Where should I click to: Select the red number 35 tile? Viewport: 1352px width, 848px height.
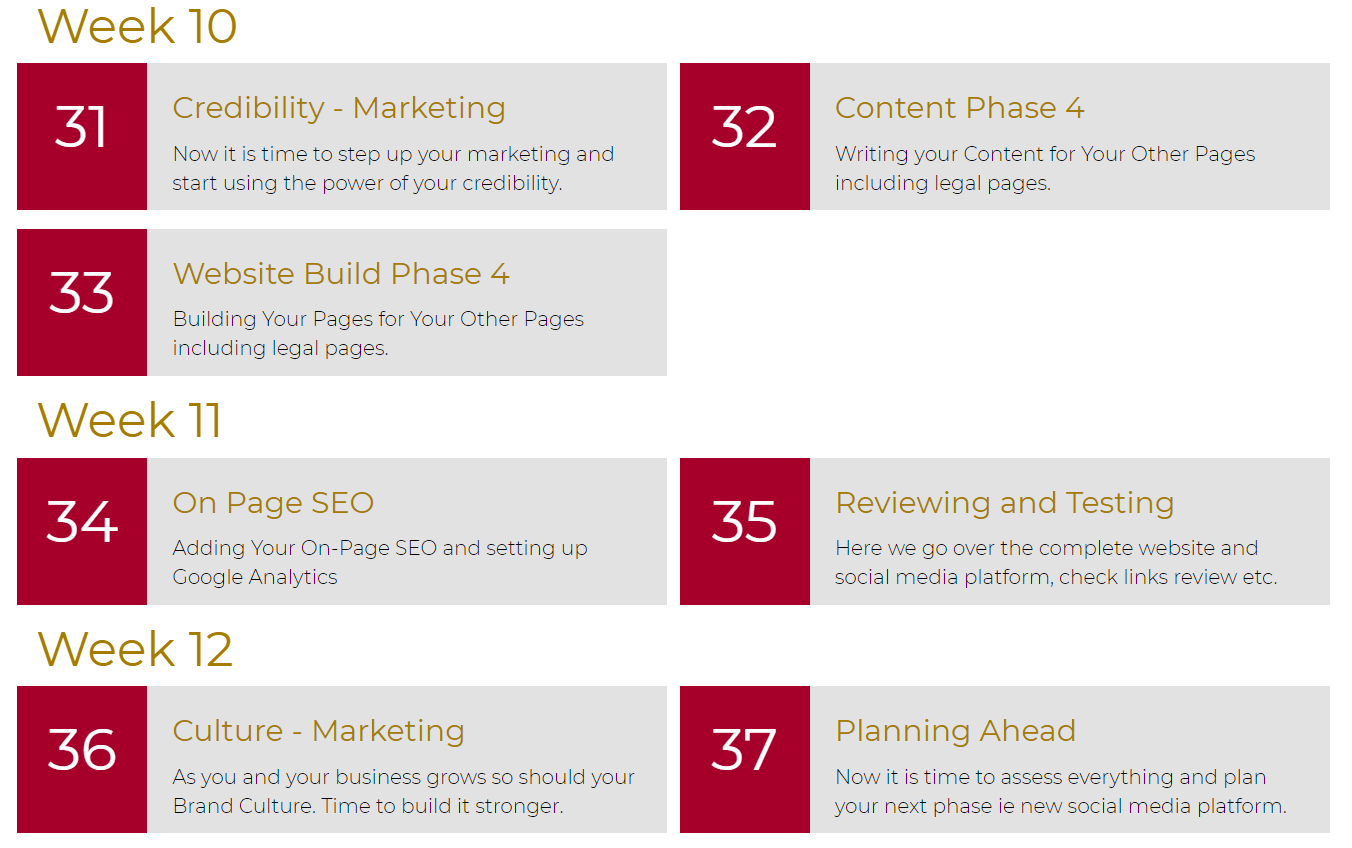pos(745,531)
